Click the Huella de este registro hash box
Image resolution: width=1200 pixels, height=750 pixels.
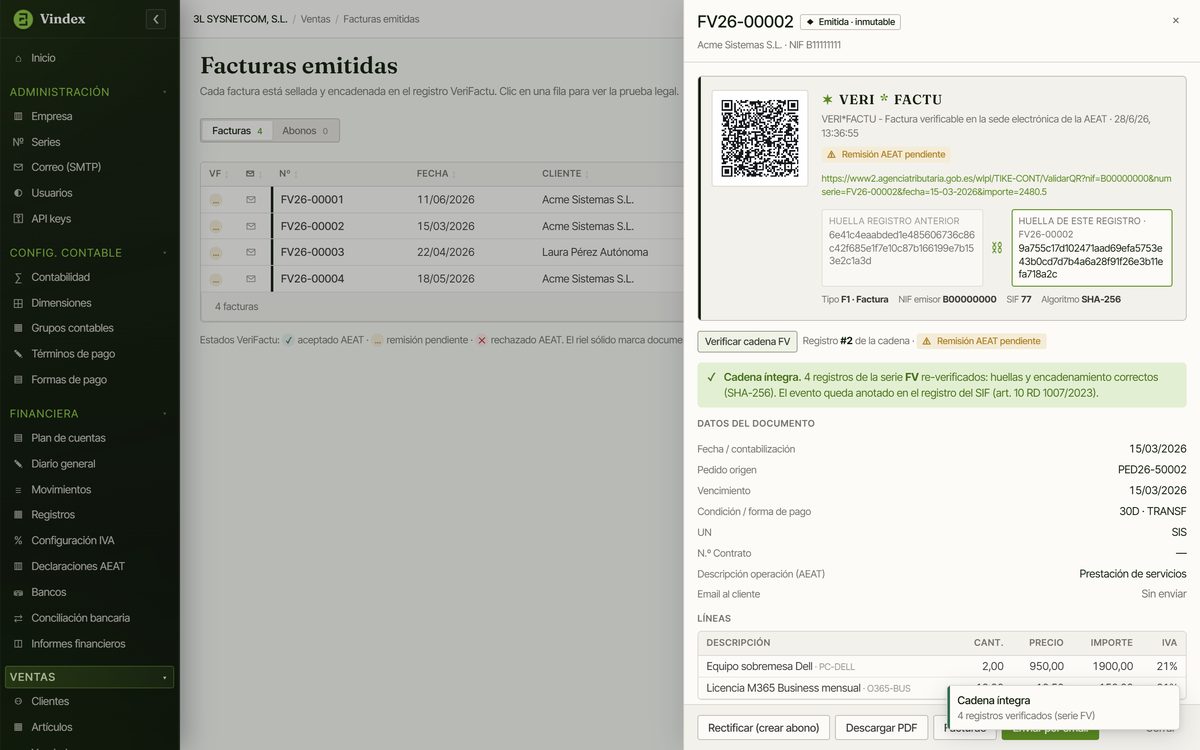(x=1092, y=247)
